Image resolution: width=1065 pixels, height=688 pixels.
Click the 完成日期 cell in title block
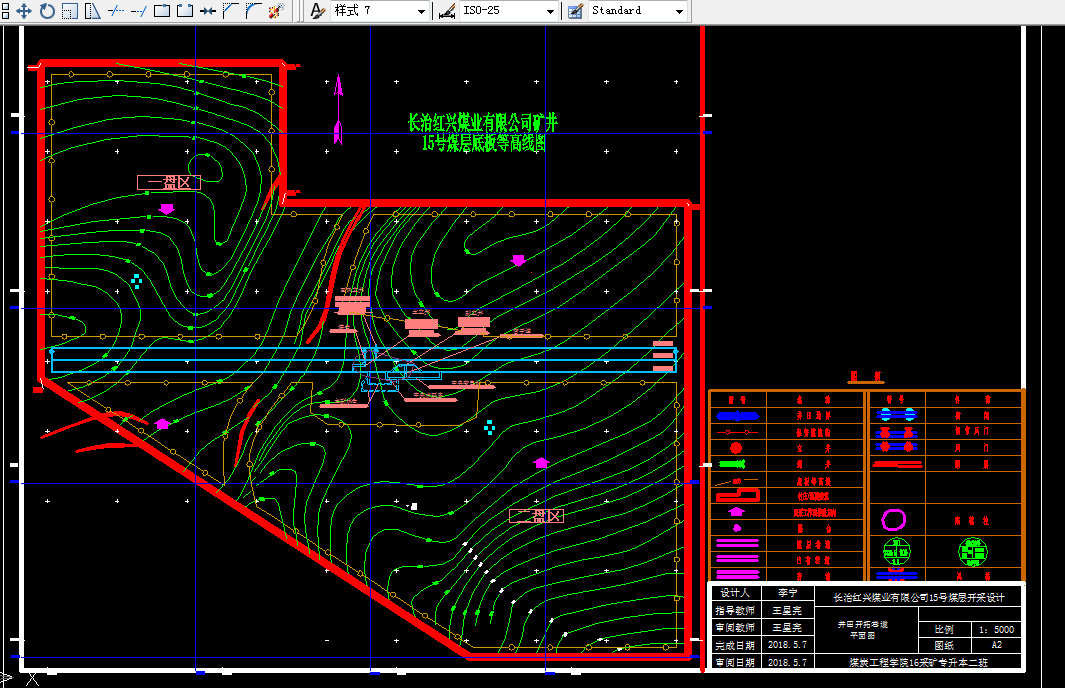[x=735, y=645]
